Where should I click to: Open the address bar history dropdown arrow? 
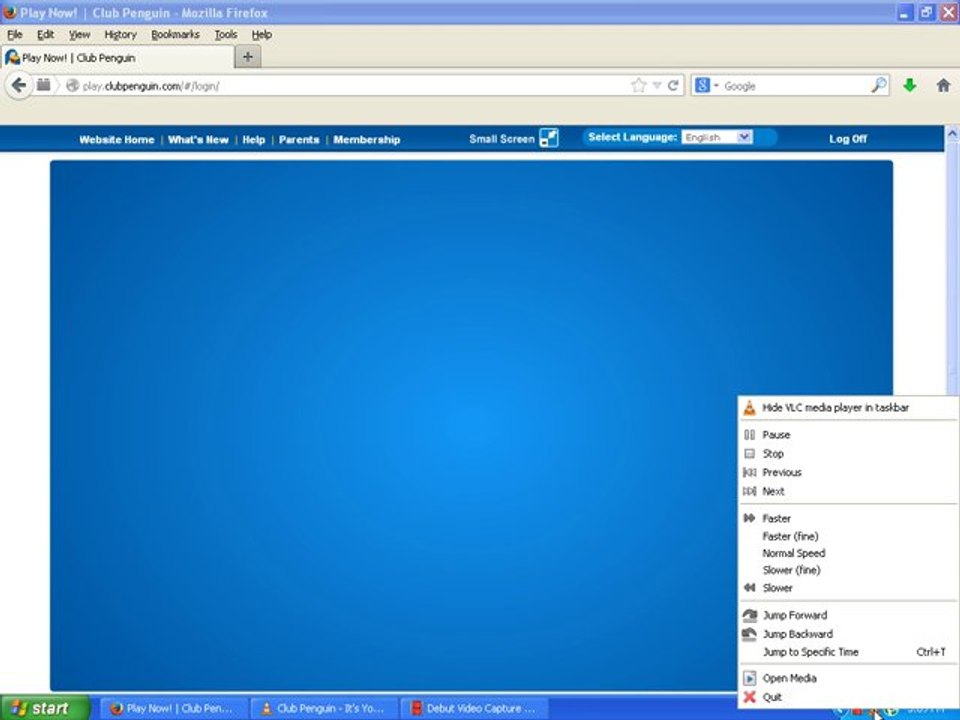pos(657,86)
